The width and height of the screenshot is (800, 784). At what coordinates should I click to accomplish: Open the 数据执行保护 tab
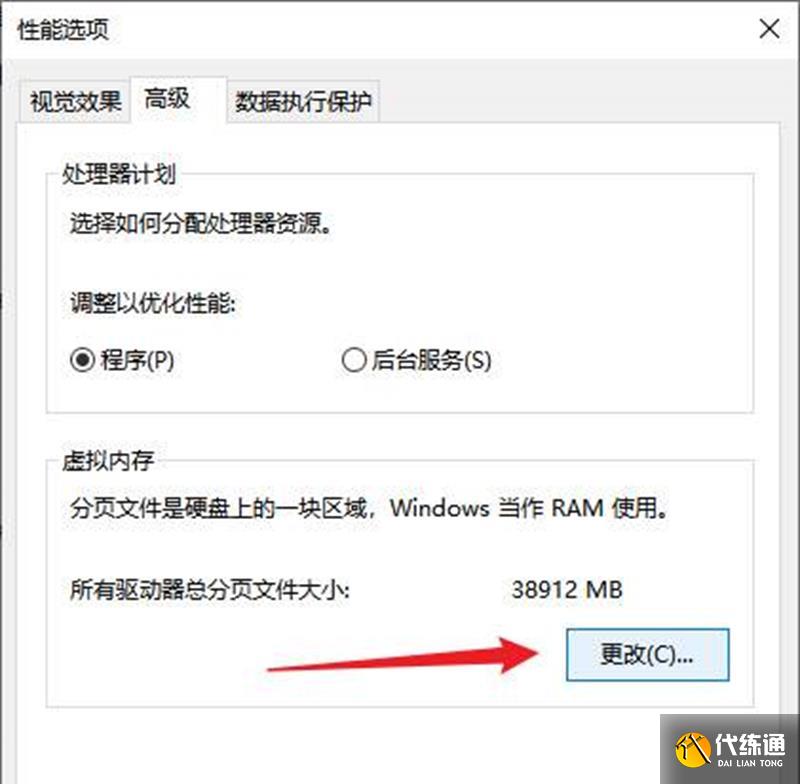pos(303,102)
